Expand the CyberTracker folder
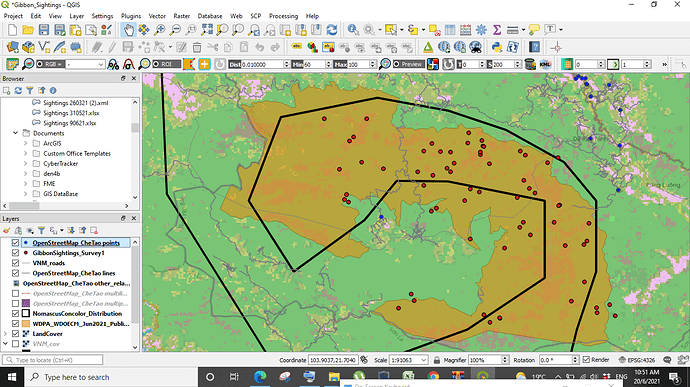Viewport: 690px width, 387px height. pos(25,163)
